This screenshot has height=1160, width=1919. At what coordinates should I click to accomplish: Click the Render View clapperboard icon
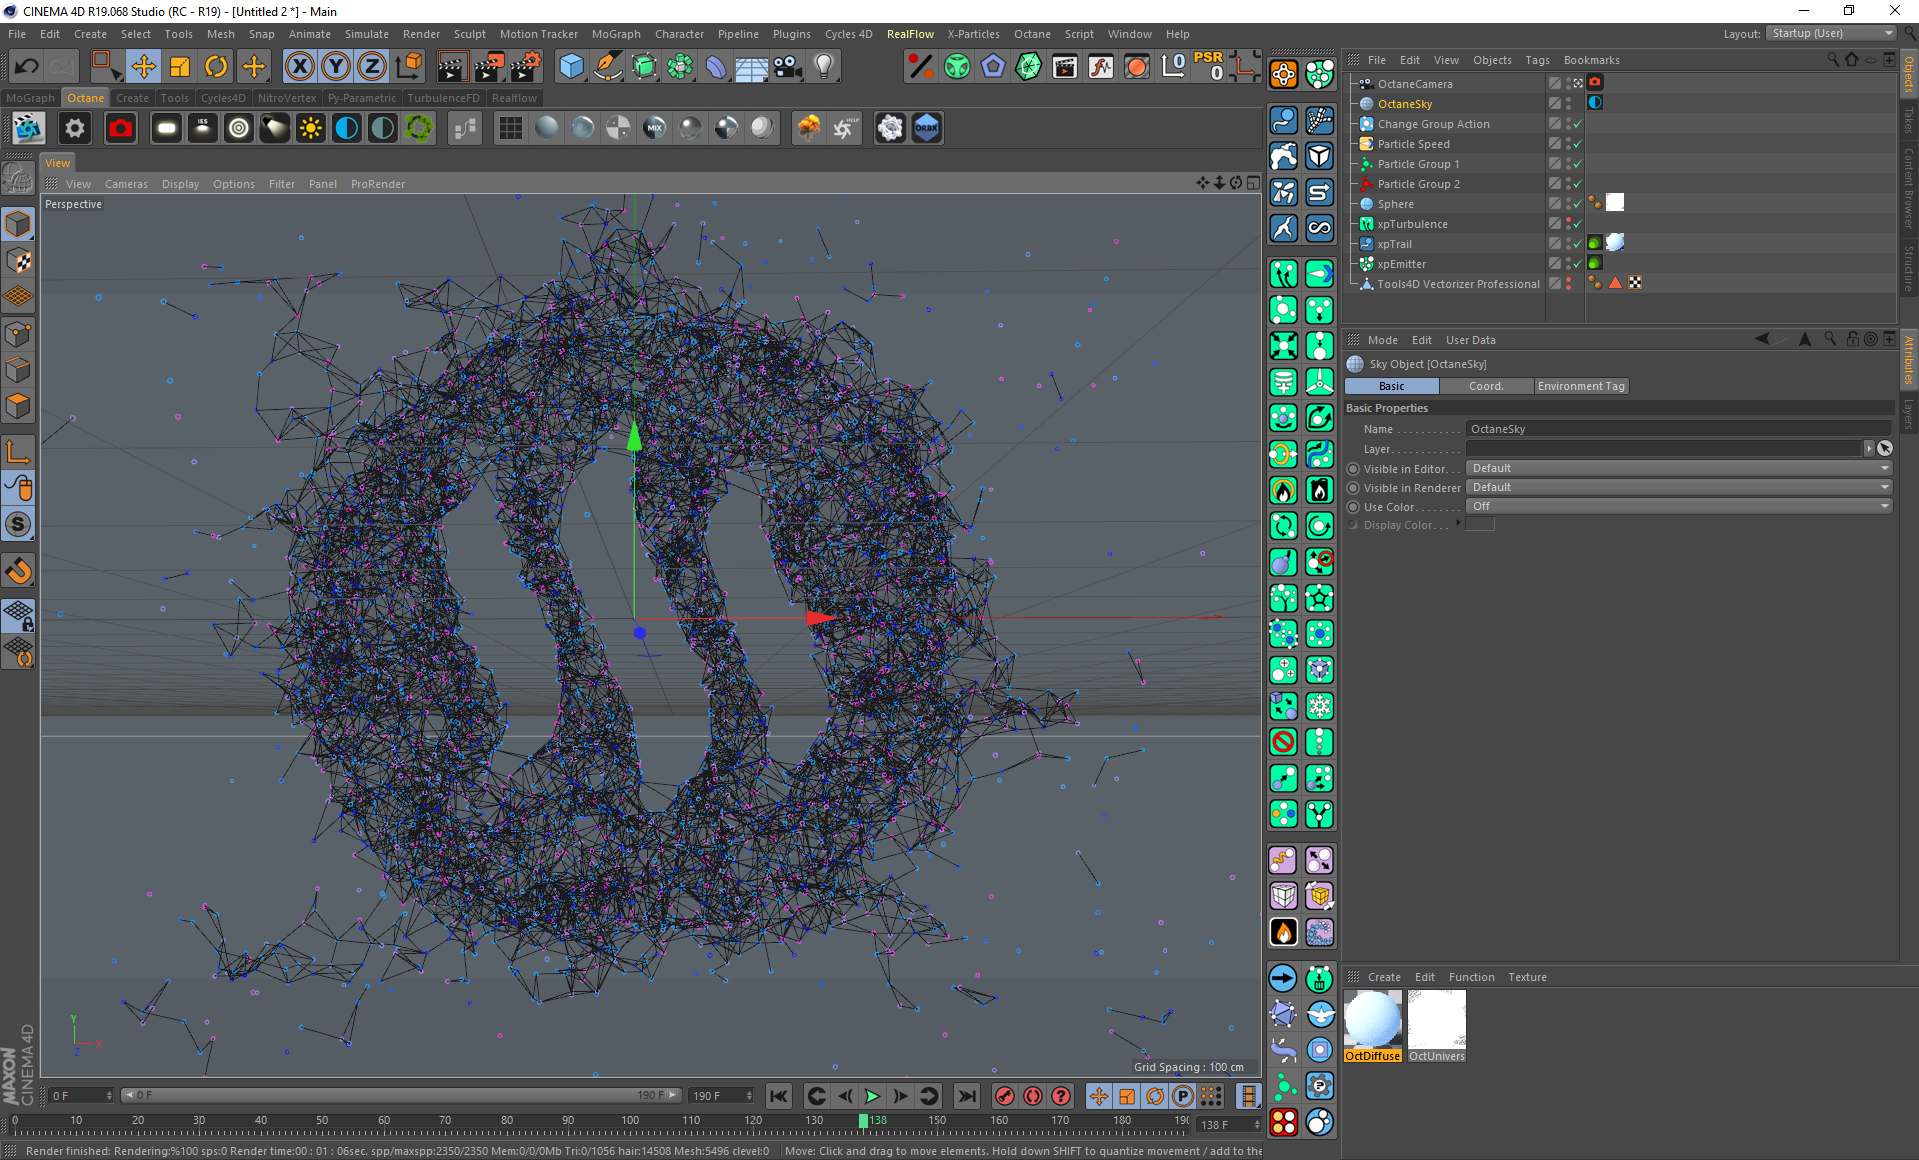[452, 67]
